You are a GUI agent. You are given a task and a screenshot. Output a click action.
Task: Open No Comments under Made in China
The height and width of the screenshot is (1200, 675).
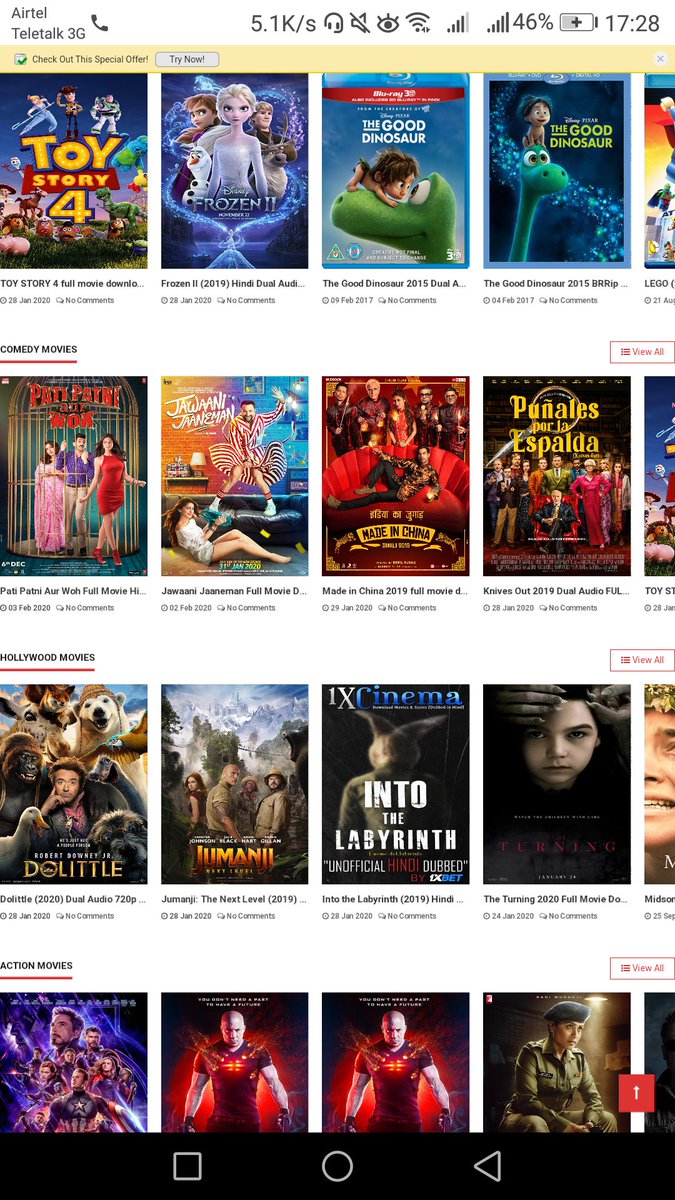(407, 608)
